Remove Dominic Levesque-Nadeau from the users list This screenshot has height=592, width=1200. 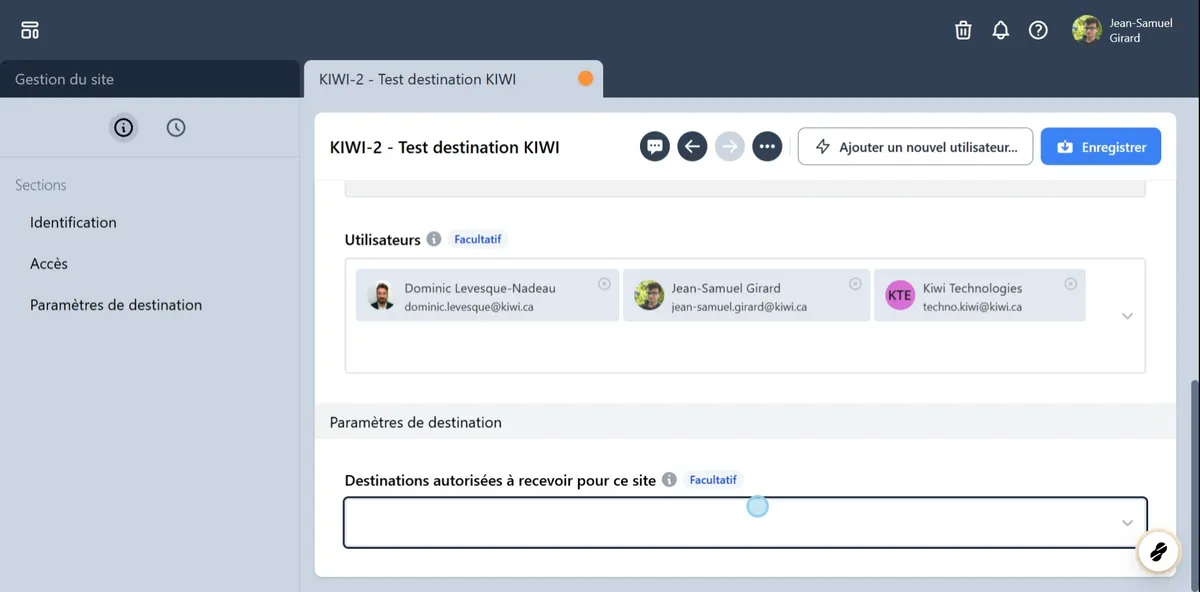[603, 282]
